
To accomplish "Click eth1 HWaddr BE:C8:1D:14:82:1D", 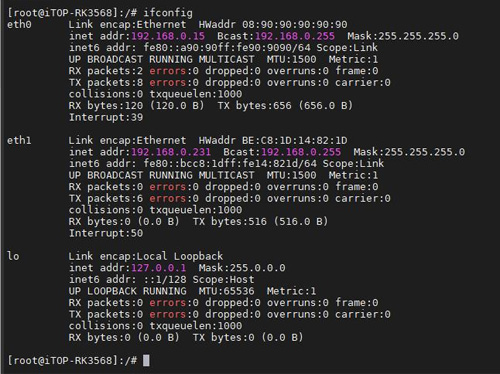I will [x=294, y=140].
